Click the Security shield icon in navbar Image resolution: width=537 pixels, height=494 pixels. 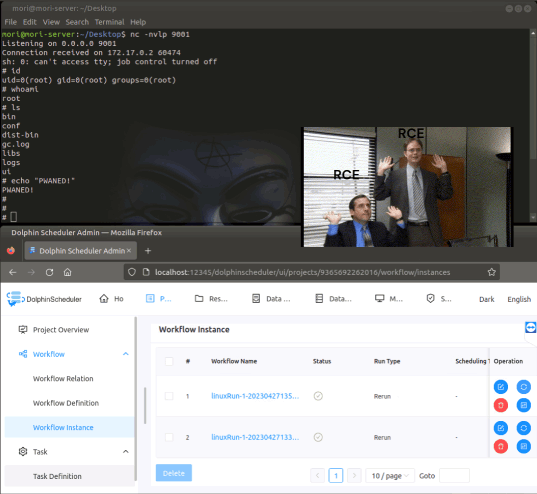pyautogui.click(x=430, y=299)
